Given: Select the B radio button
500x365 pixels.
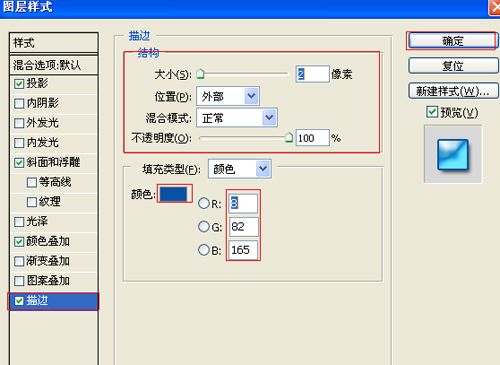Looking at the screenshot, I should 203,250.
